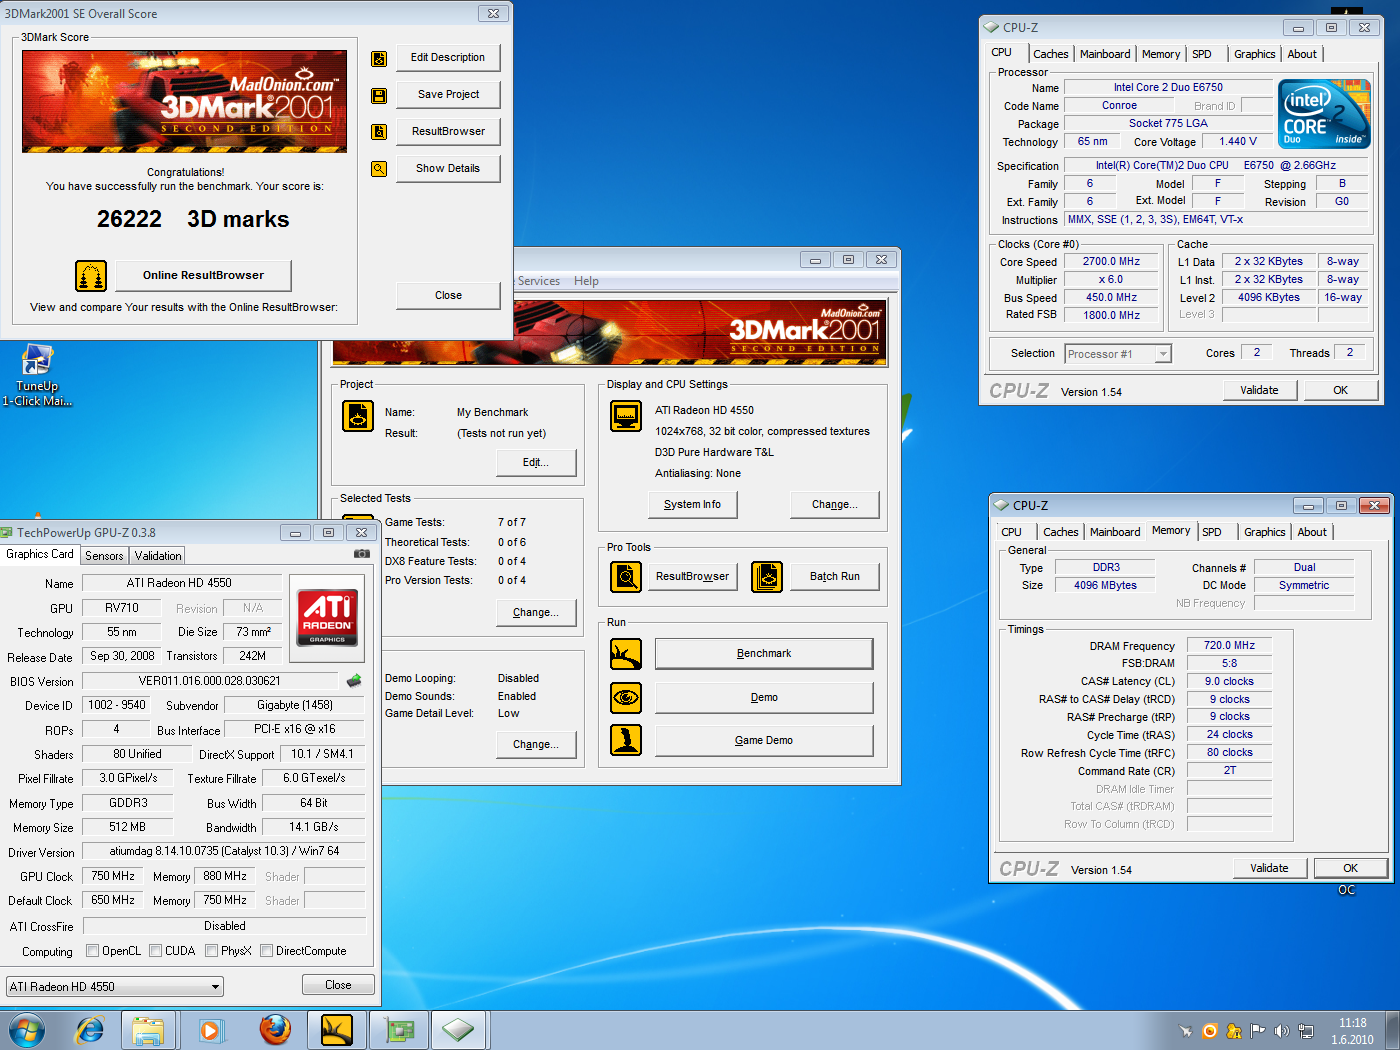The image size is (1400, 1050).
Task: Switch to 3DMark2001 taskbar button
Action: 337,1029
